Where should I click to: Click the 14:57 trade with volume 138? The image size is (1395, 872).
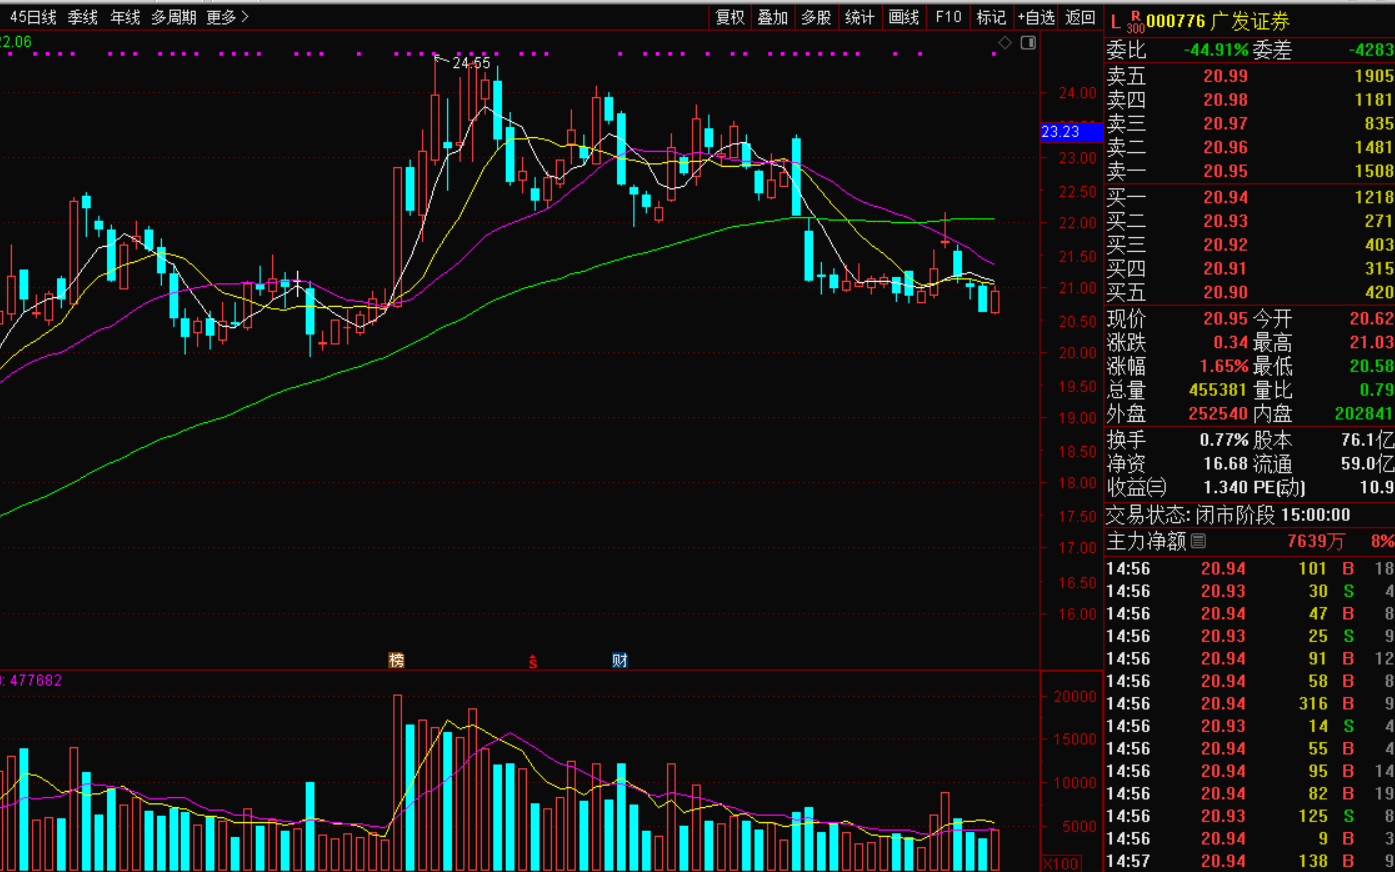click(1250, 861)
